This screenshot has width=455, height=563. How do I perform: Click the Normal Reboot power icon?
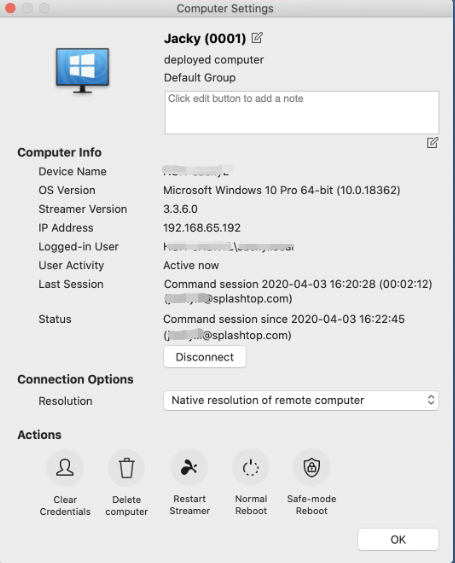[251, 467]
